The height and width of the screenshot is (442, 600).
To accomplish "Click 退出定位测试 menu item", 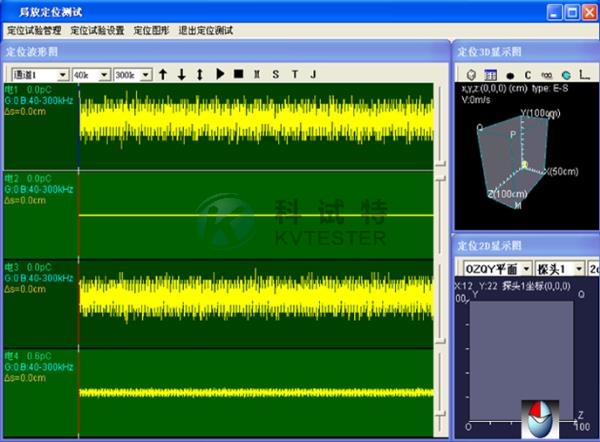I will (205, 30).
